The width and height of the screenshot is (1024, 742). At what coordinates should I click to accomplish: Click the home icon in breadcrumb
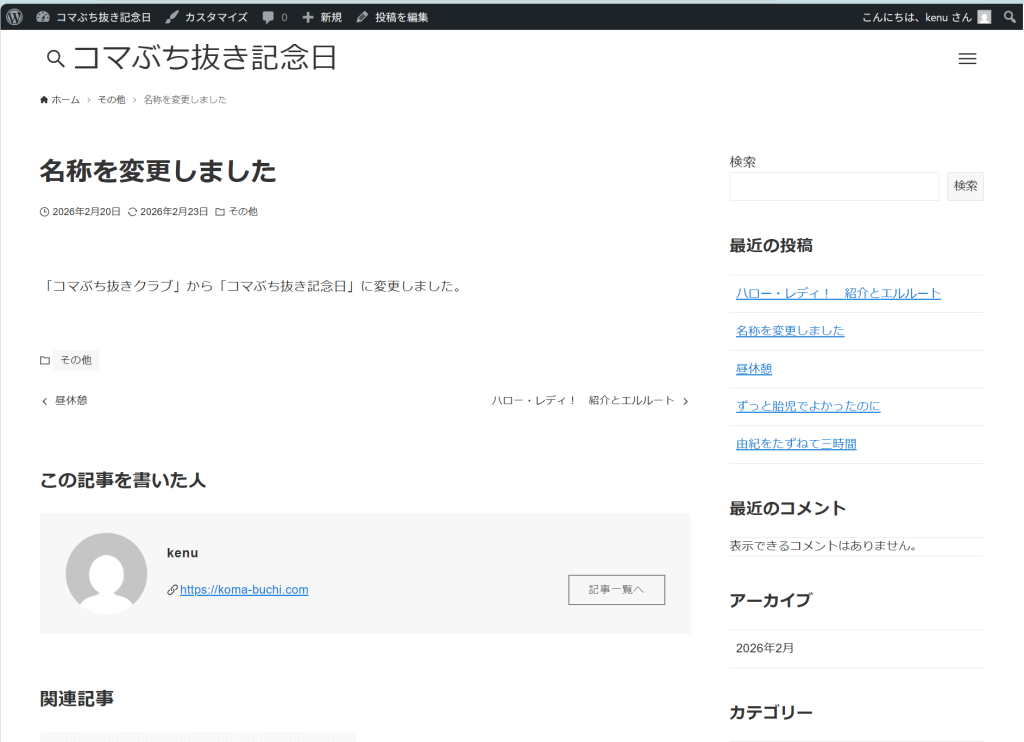44,100
